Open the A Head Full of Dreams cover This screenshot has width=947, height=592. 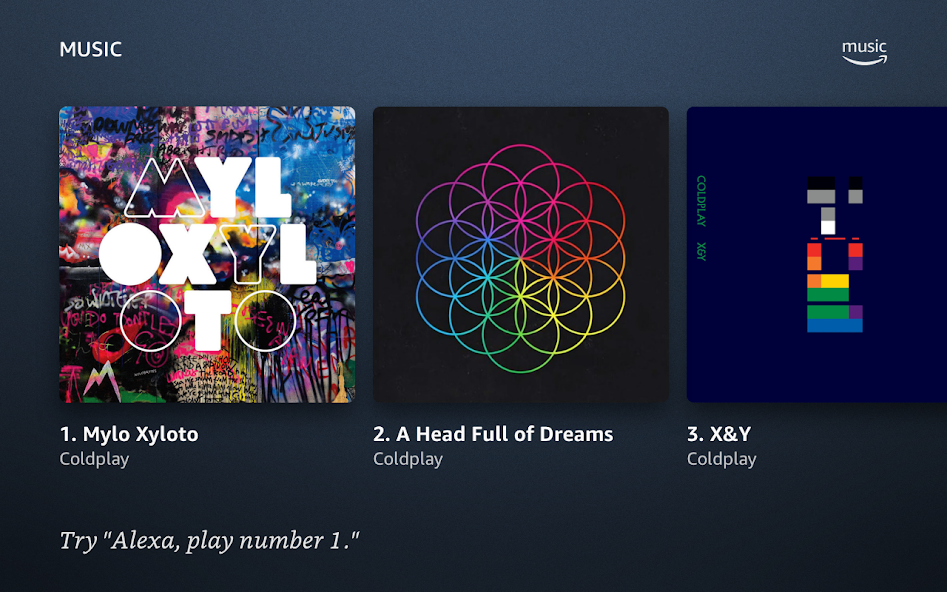[521, 254]
